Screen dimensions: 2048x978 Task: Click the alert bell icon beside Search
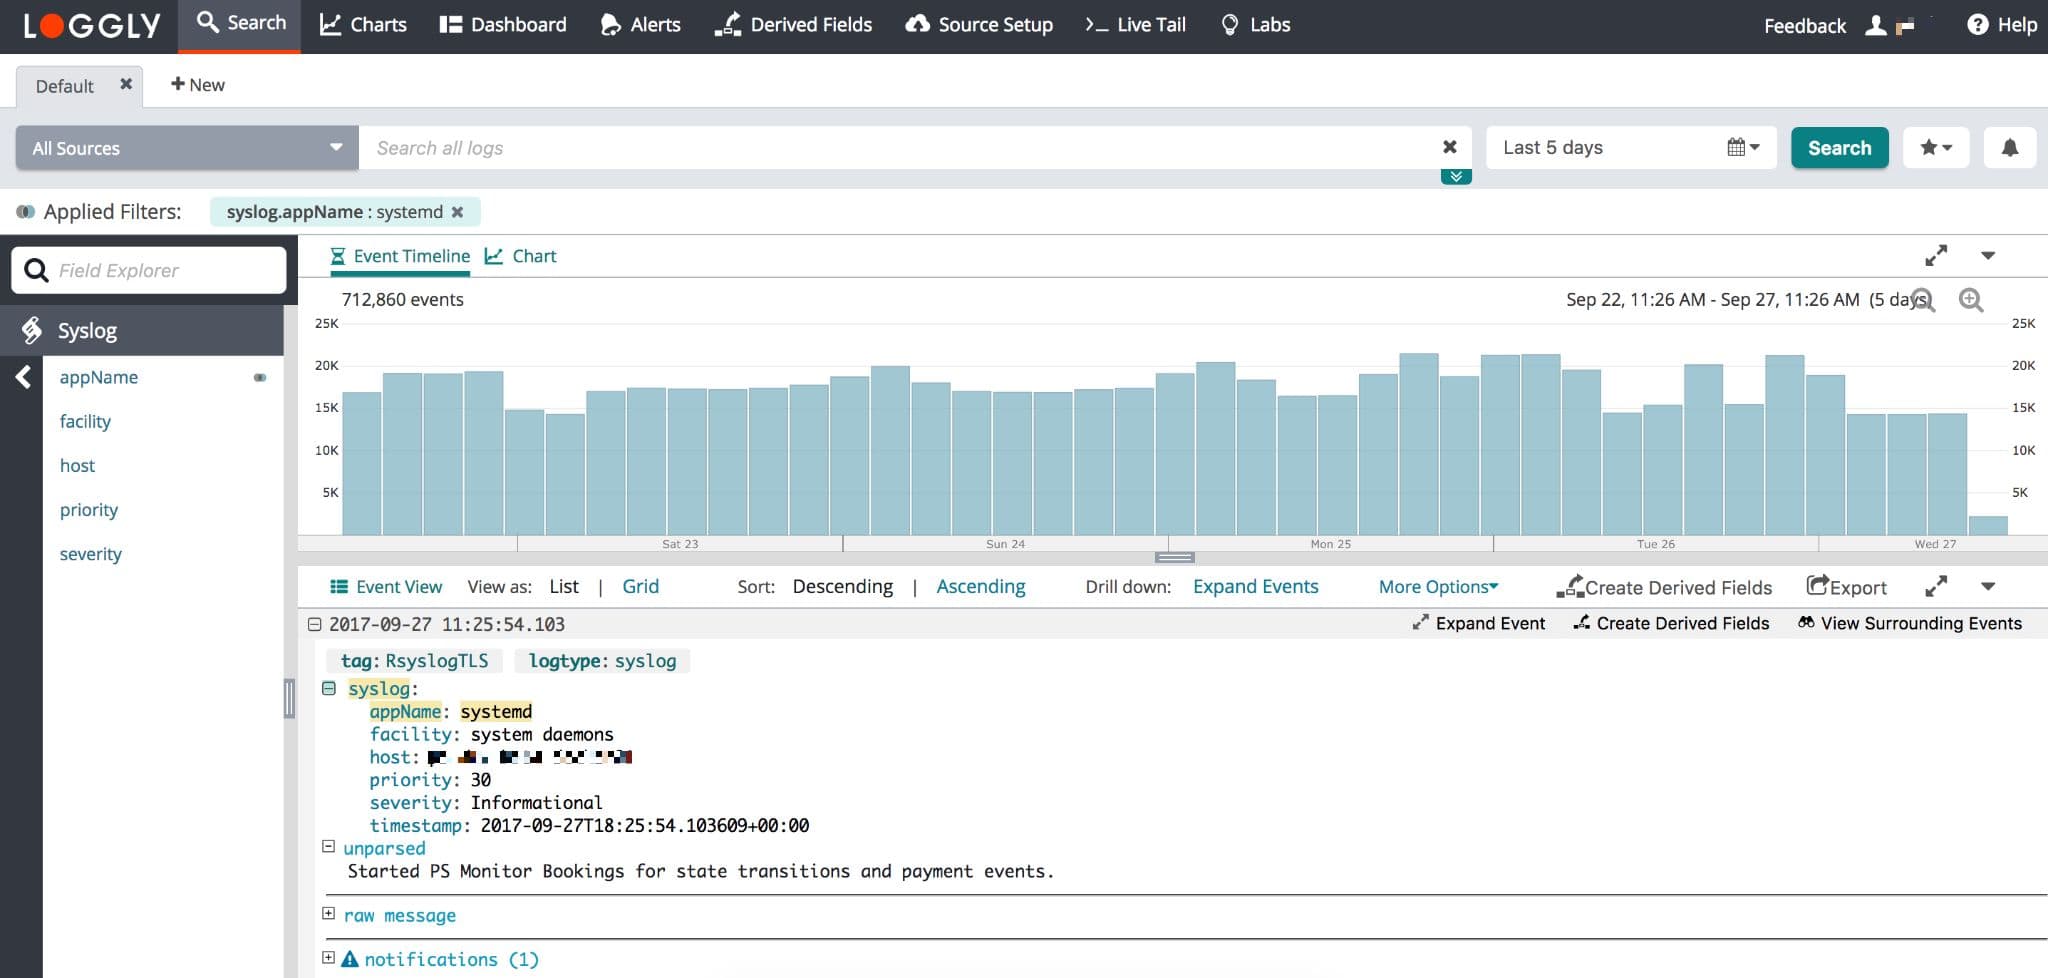(2009, 148)
